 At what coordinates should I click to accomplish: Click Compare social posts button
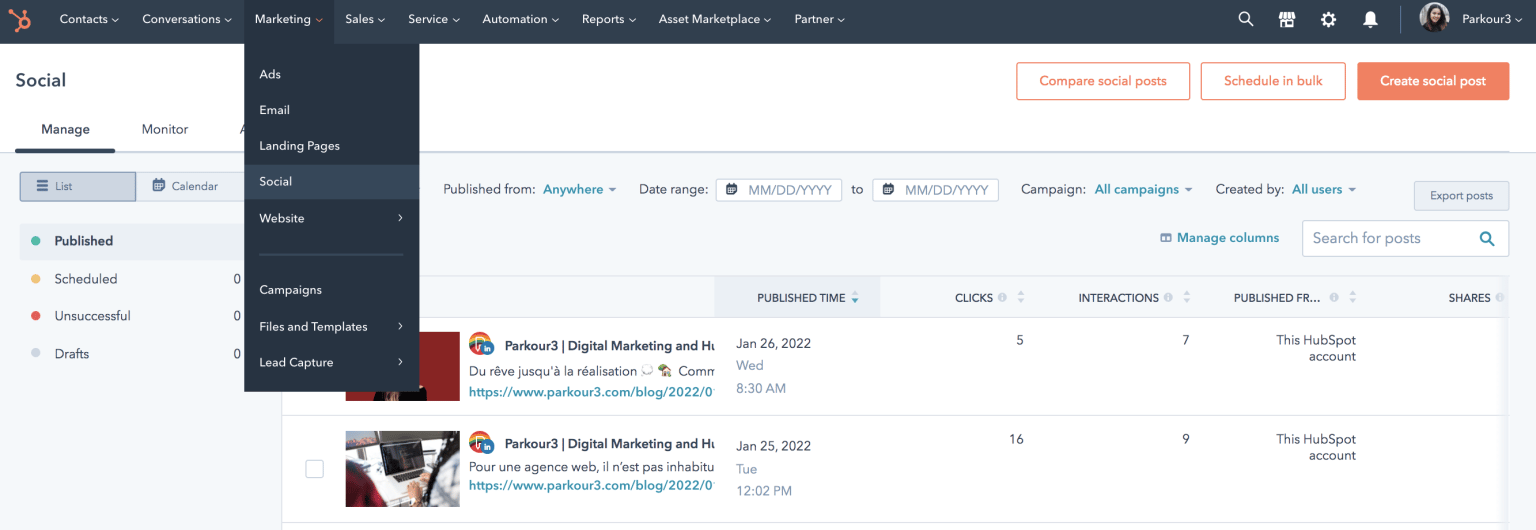point(1103,81)
